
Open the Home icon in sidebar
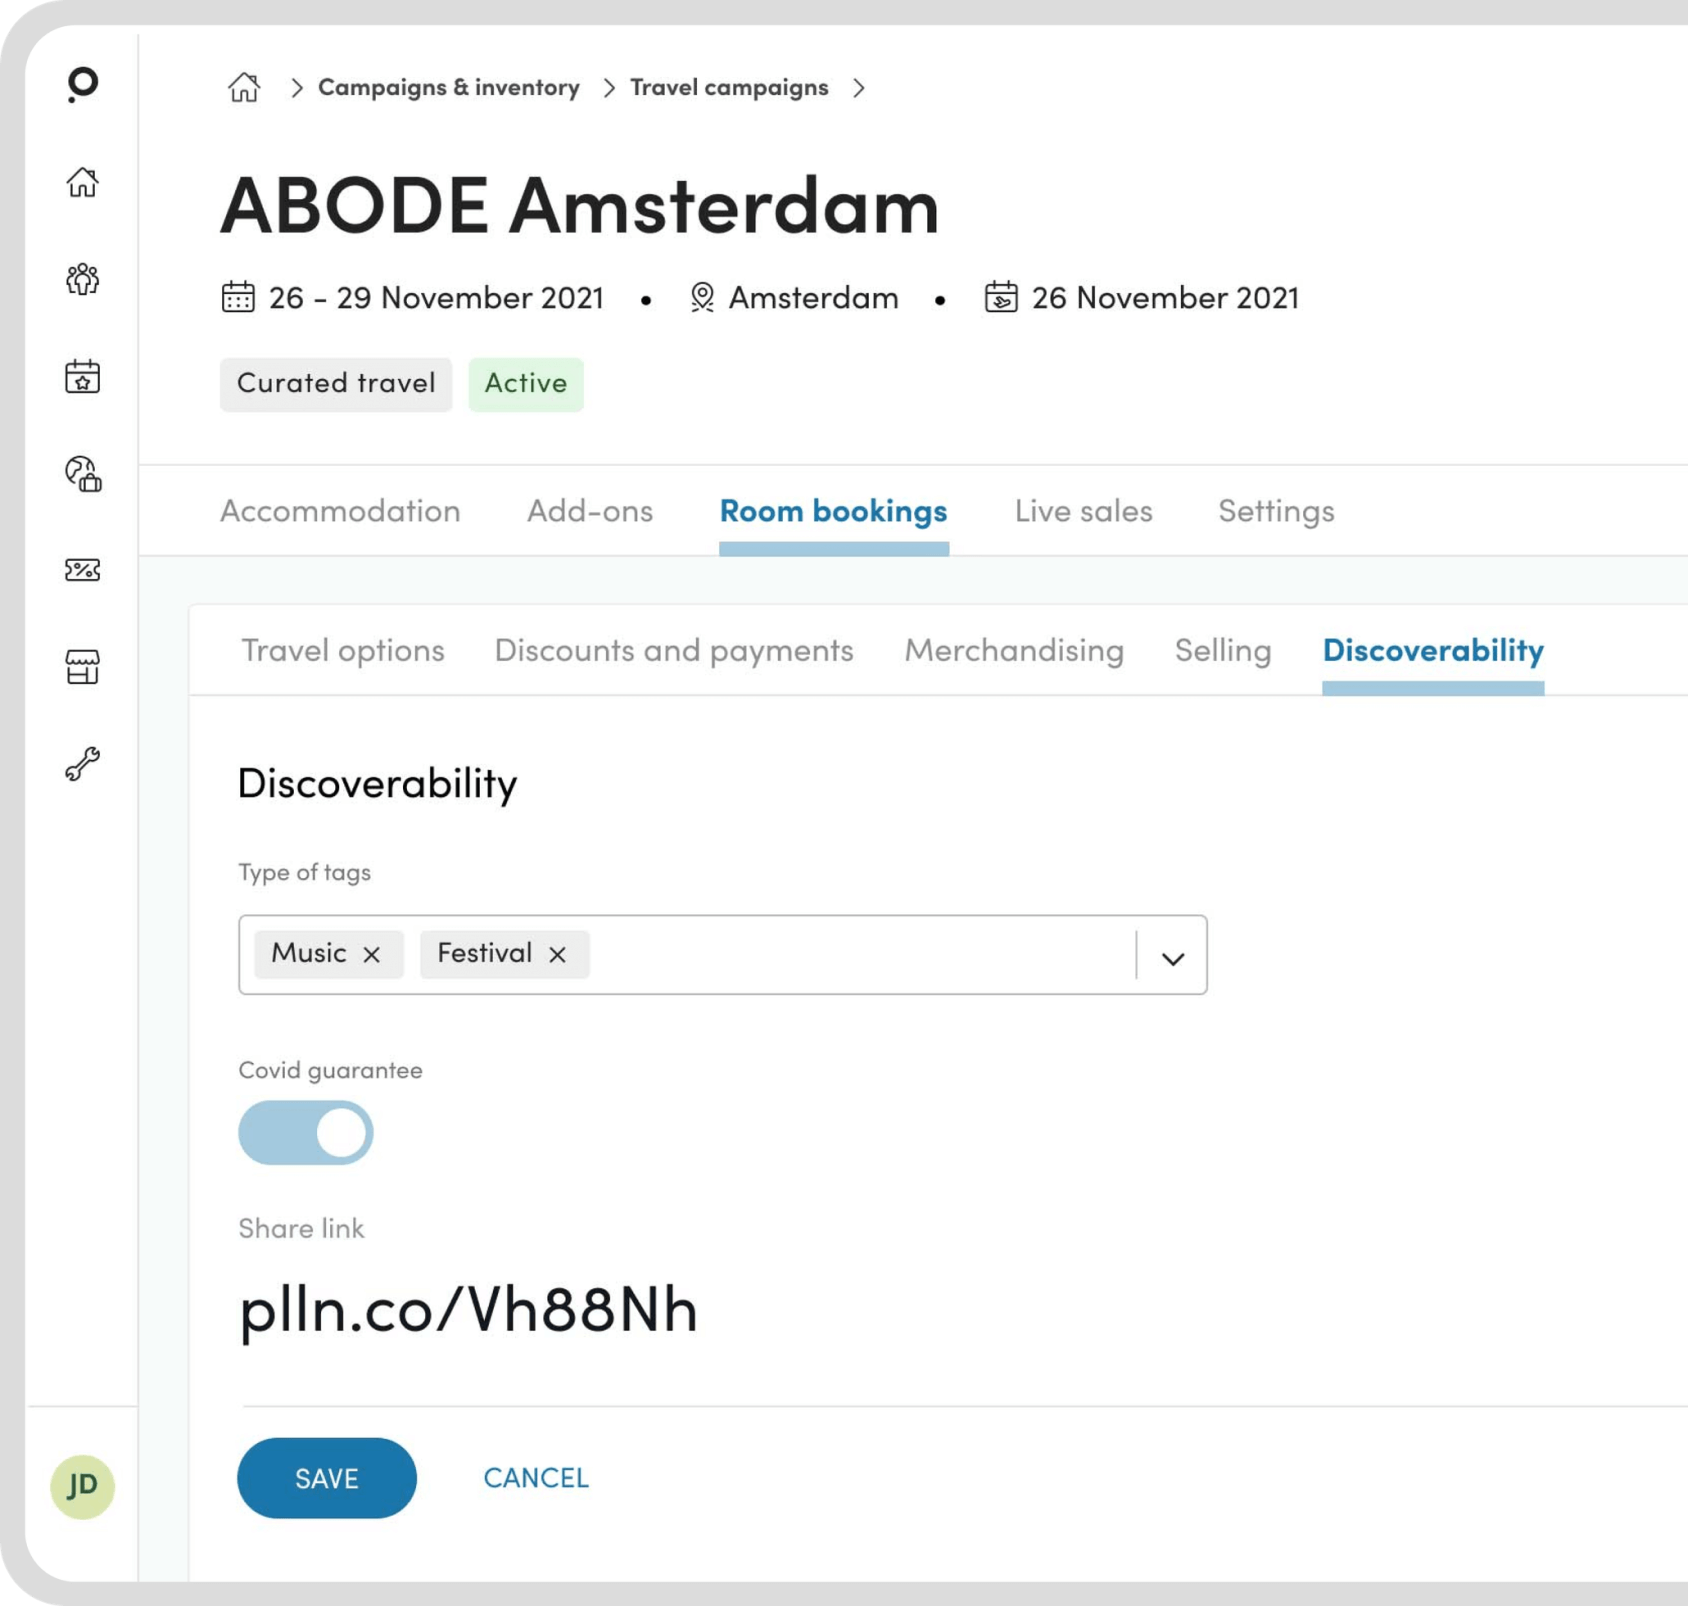point(82,182)
